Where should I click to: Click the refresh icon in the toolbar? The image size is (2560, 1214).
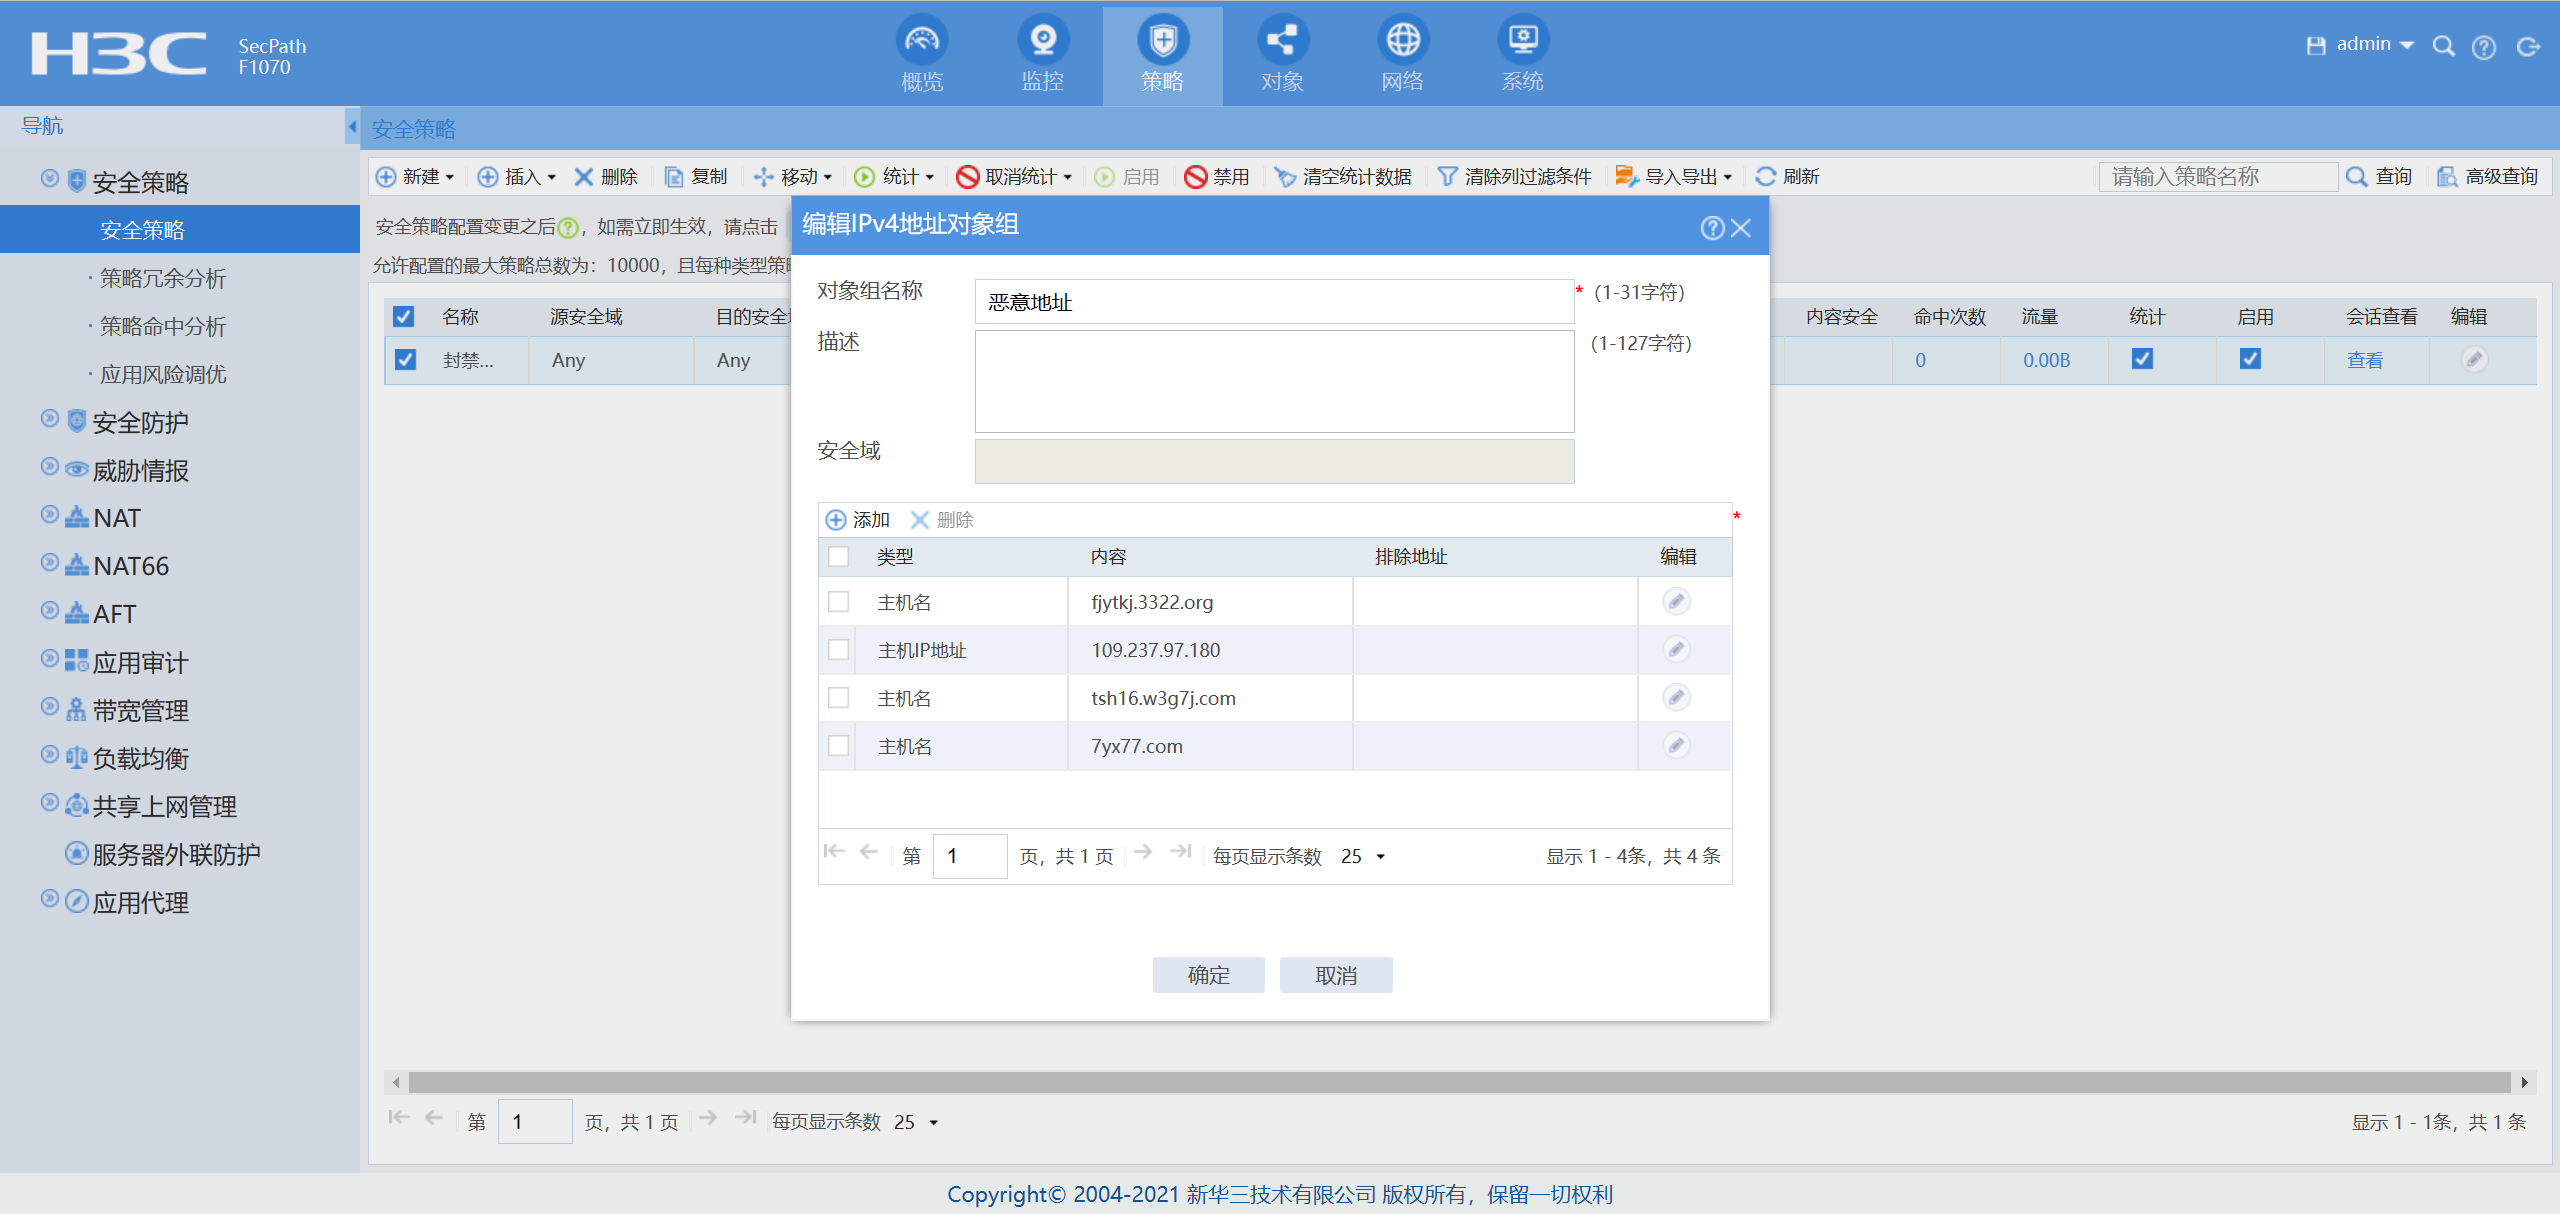click(1766, 176)
